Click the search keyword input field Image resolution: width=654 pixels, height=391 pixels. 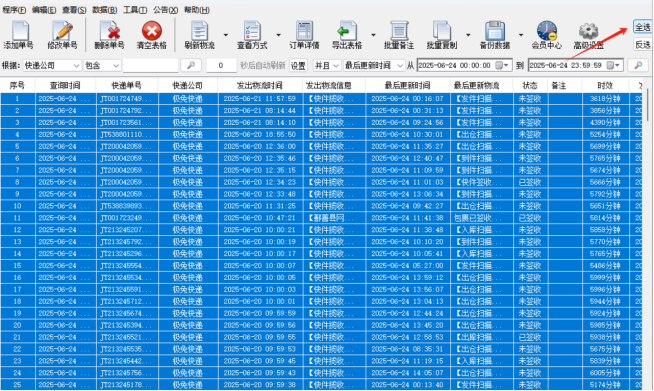[151, 66]
